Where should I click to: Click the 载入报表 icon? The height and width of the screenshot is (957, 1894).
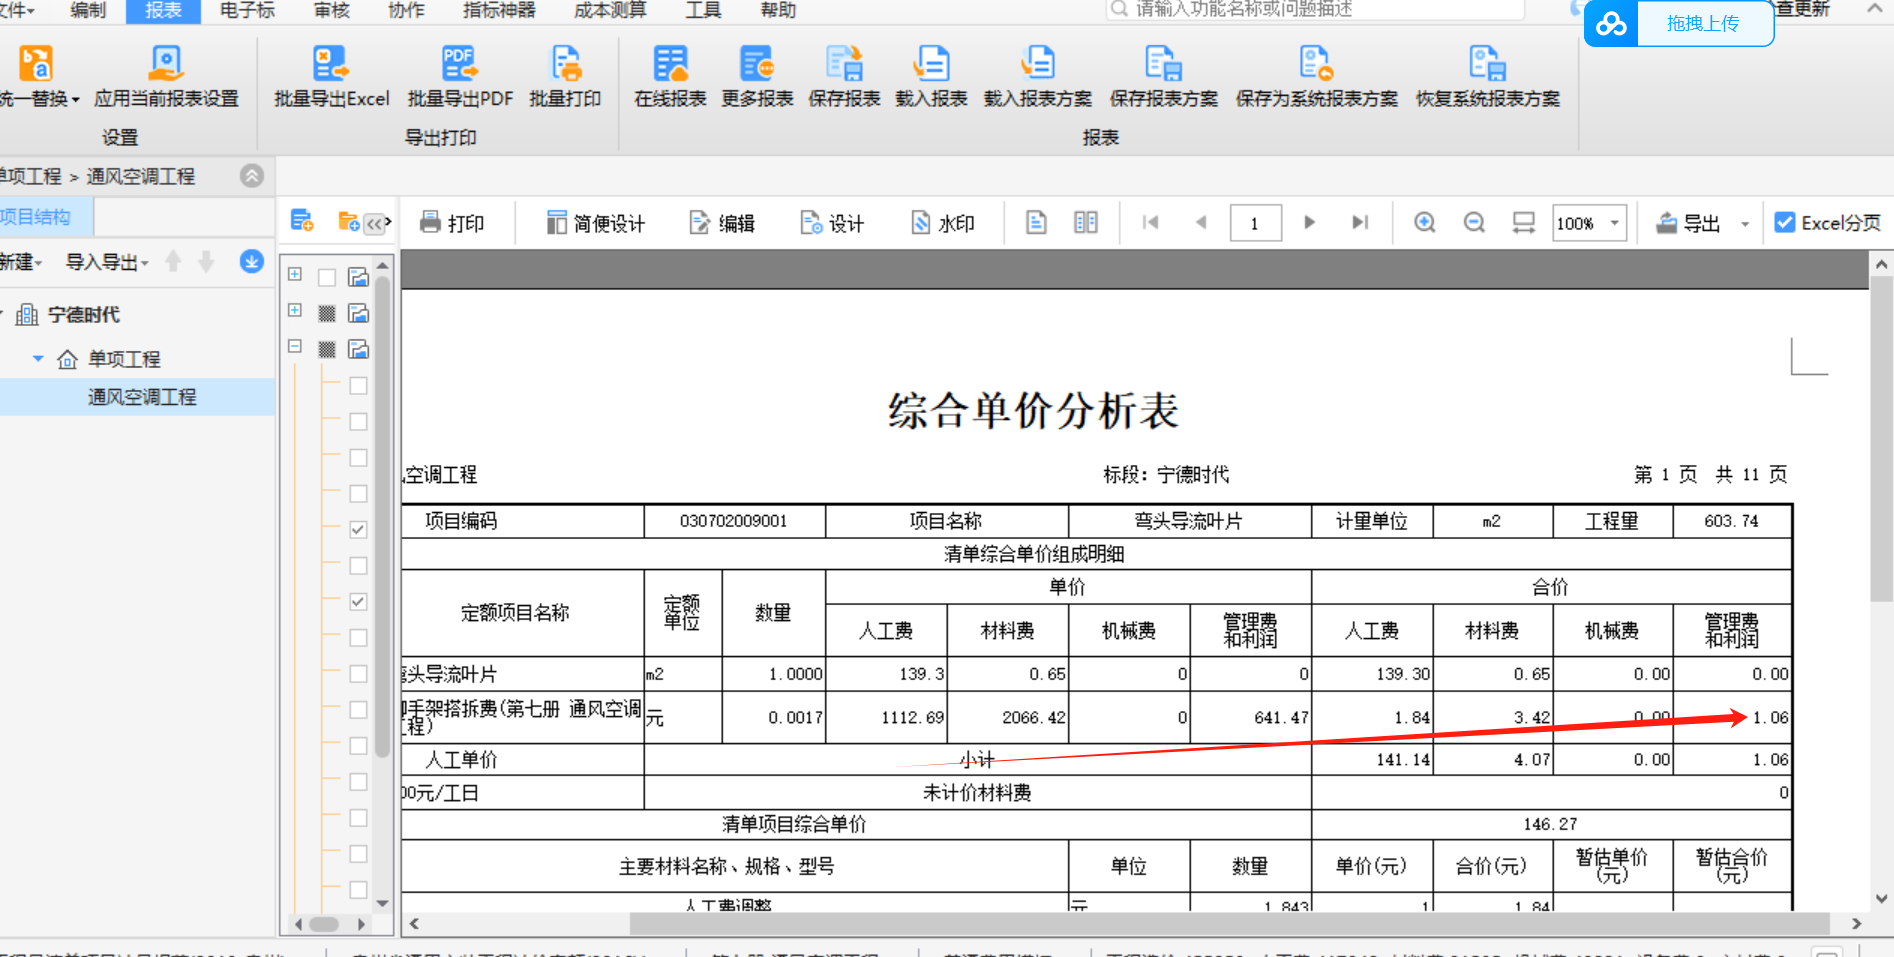click(x=931, y=63)
